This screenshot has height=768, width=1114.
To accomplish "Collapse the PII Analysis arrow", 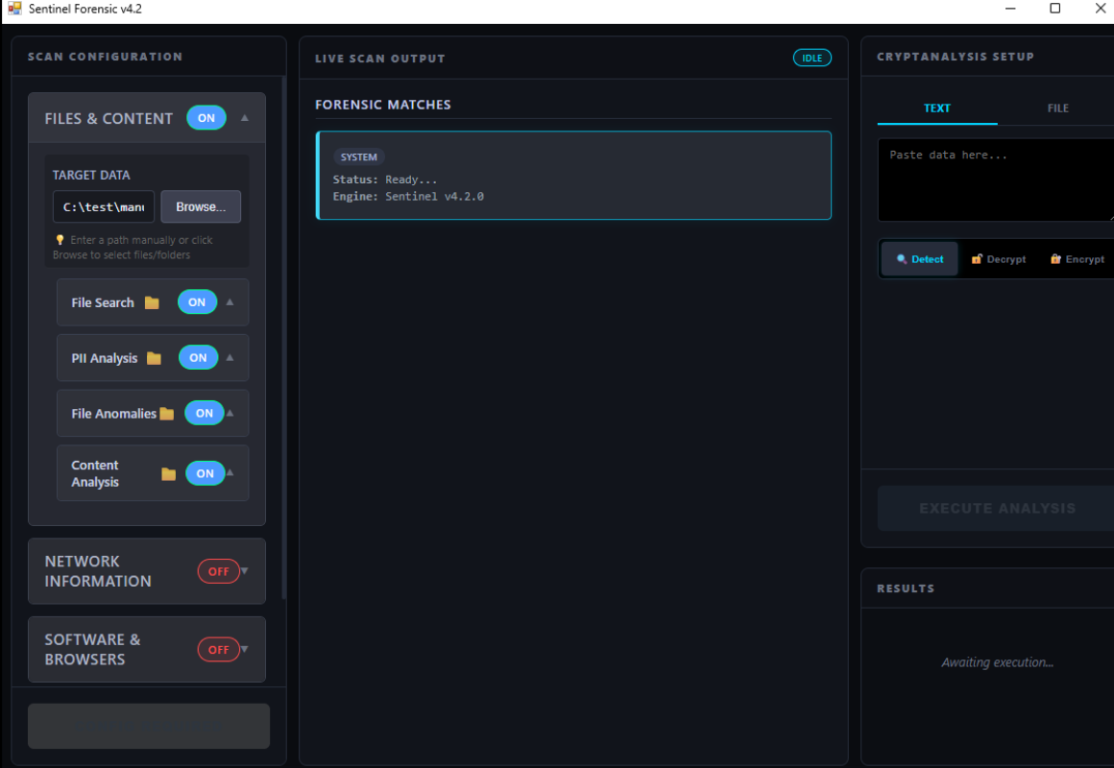I will (230, 357).
